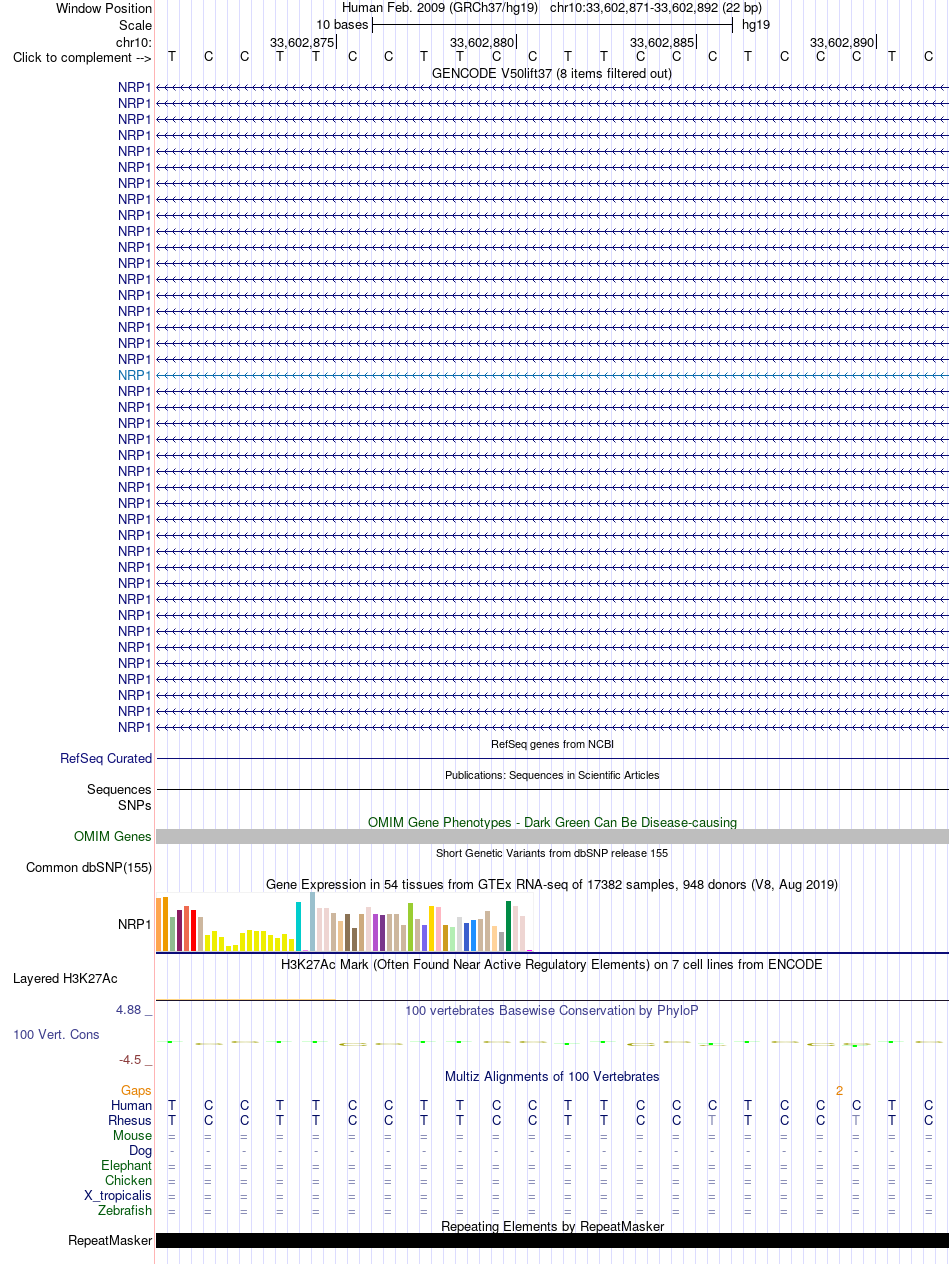Click the 4.88 PhyloP upper axis value
950x1264 pixels.
tap(134, 1010)
